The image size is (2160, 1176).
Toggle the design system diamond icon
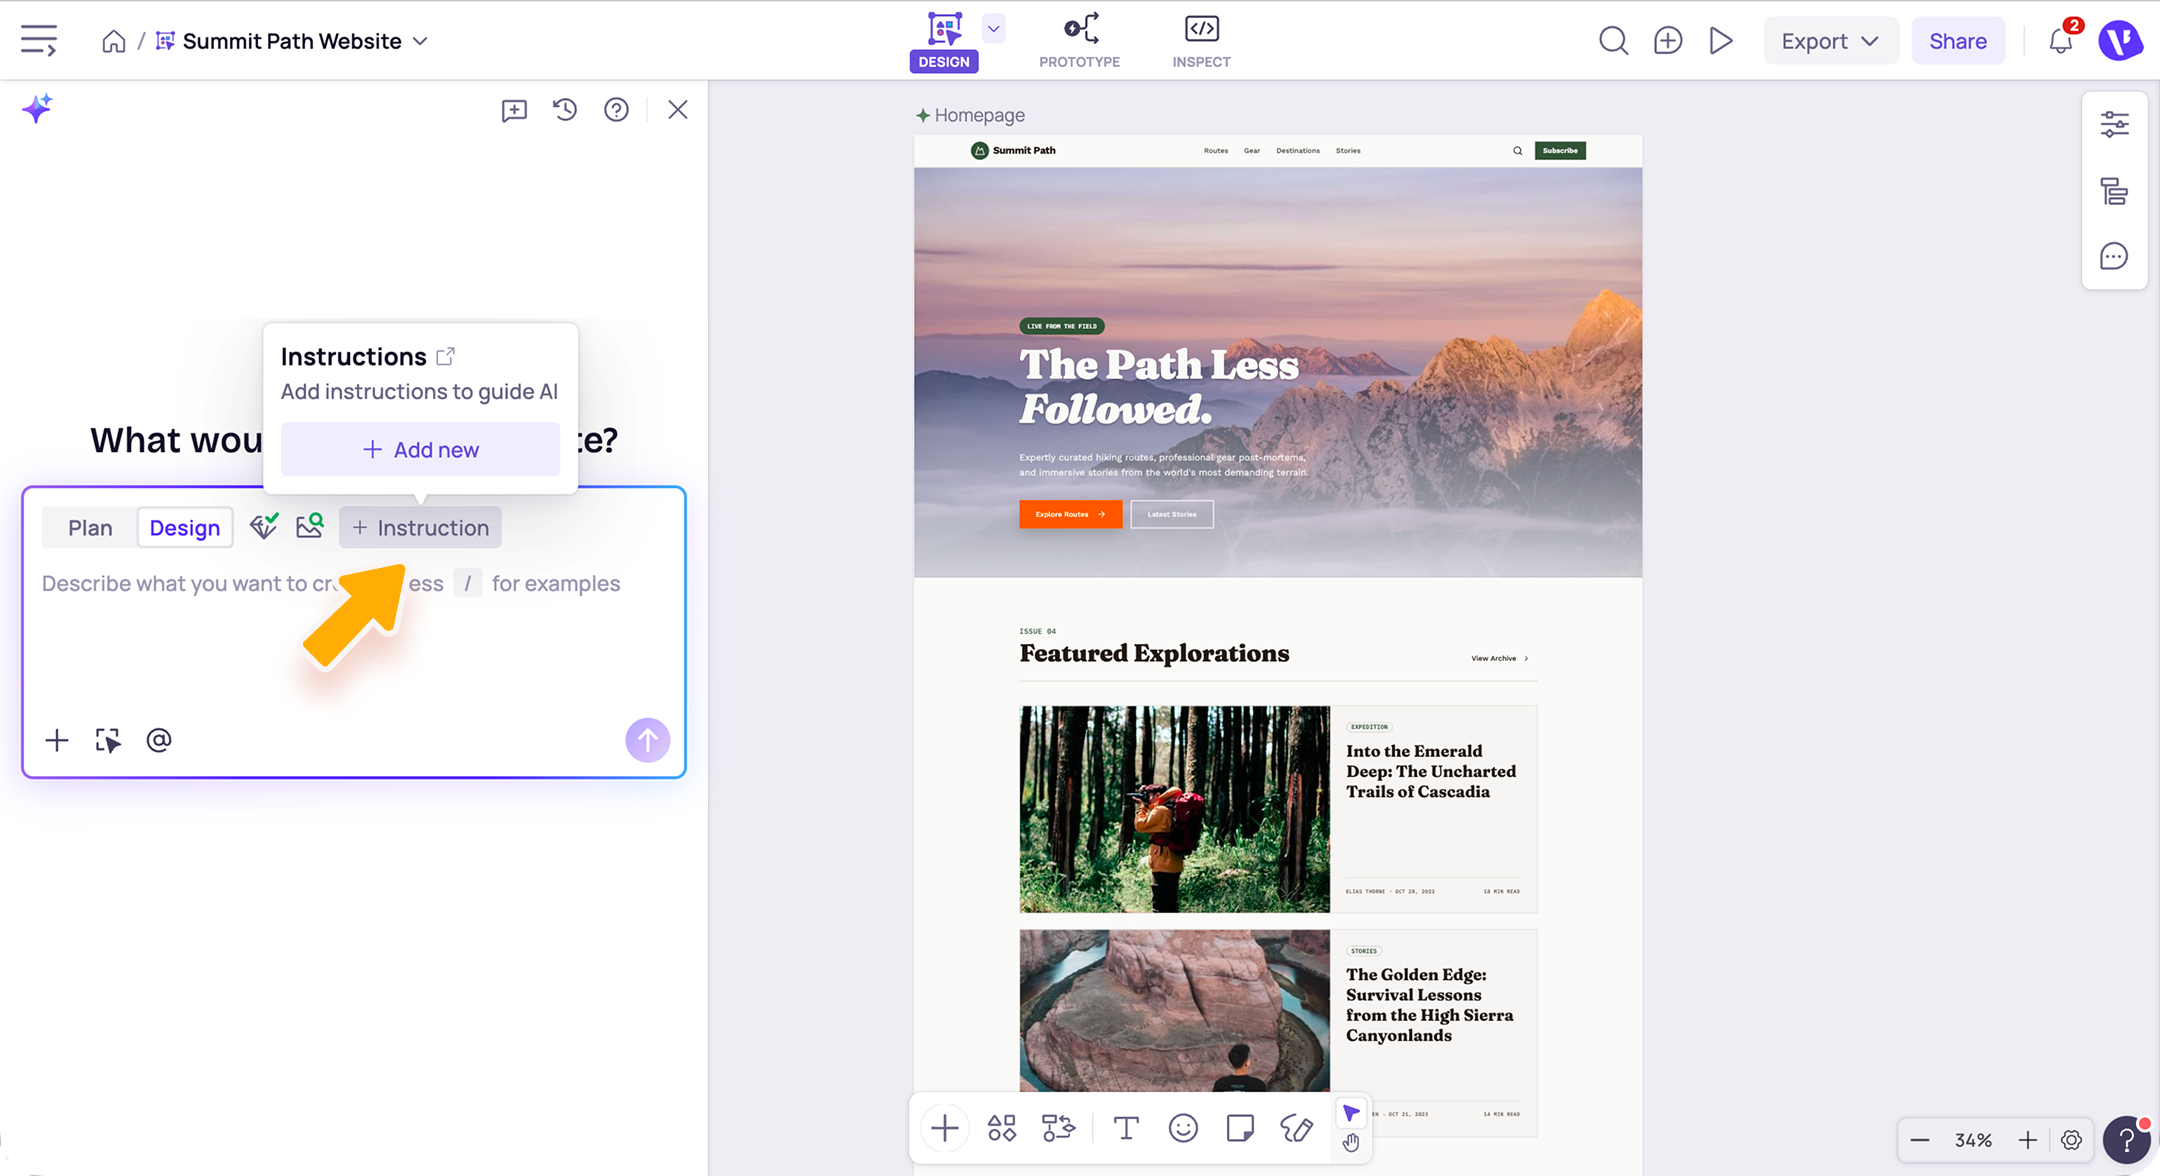(x=264, y=525)
